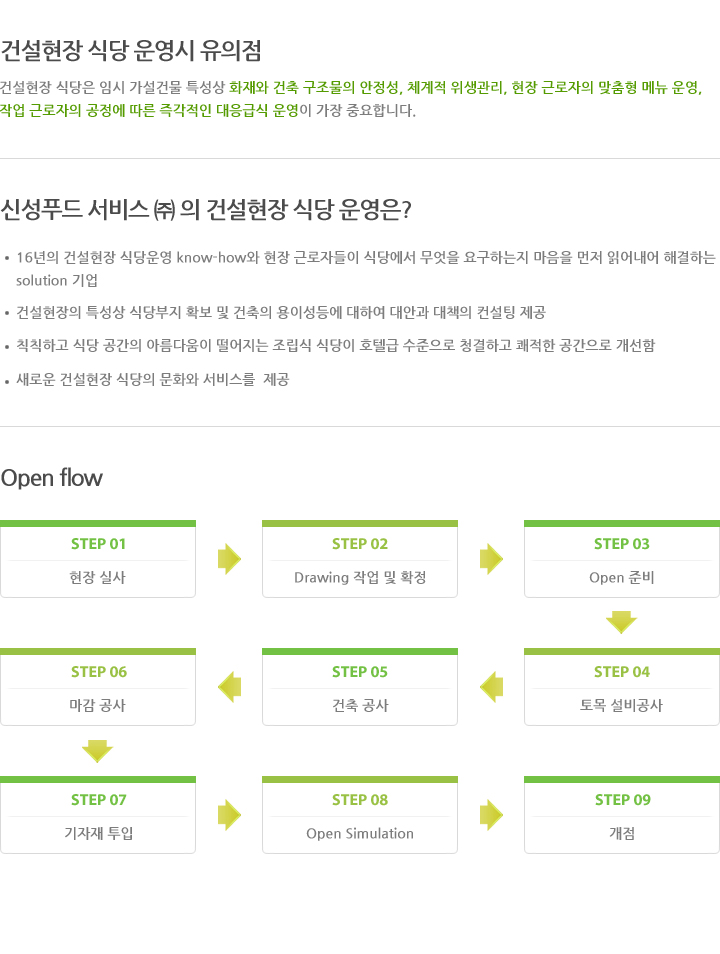Select the STEP 07 기자재 투입 box
720x954 pixels.
[x=98, y=816]
